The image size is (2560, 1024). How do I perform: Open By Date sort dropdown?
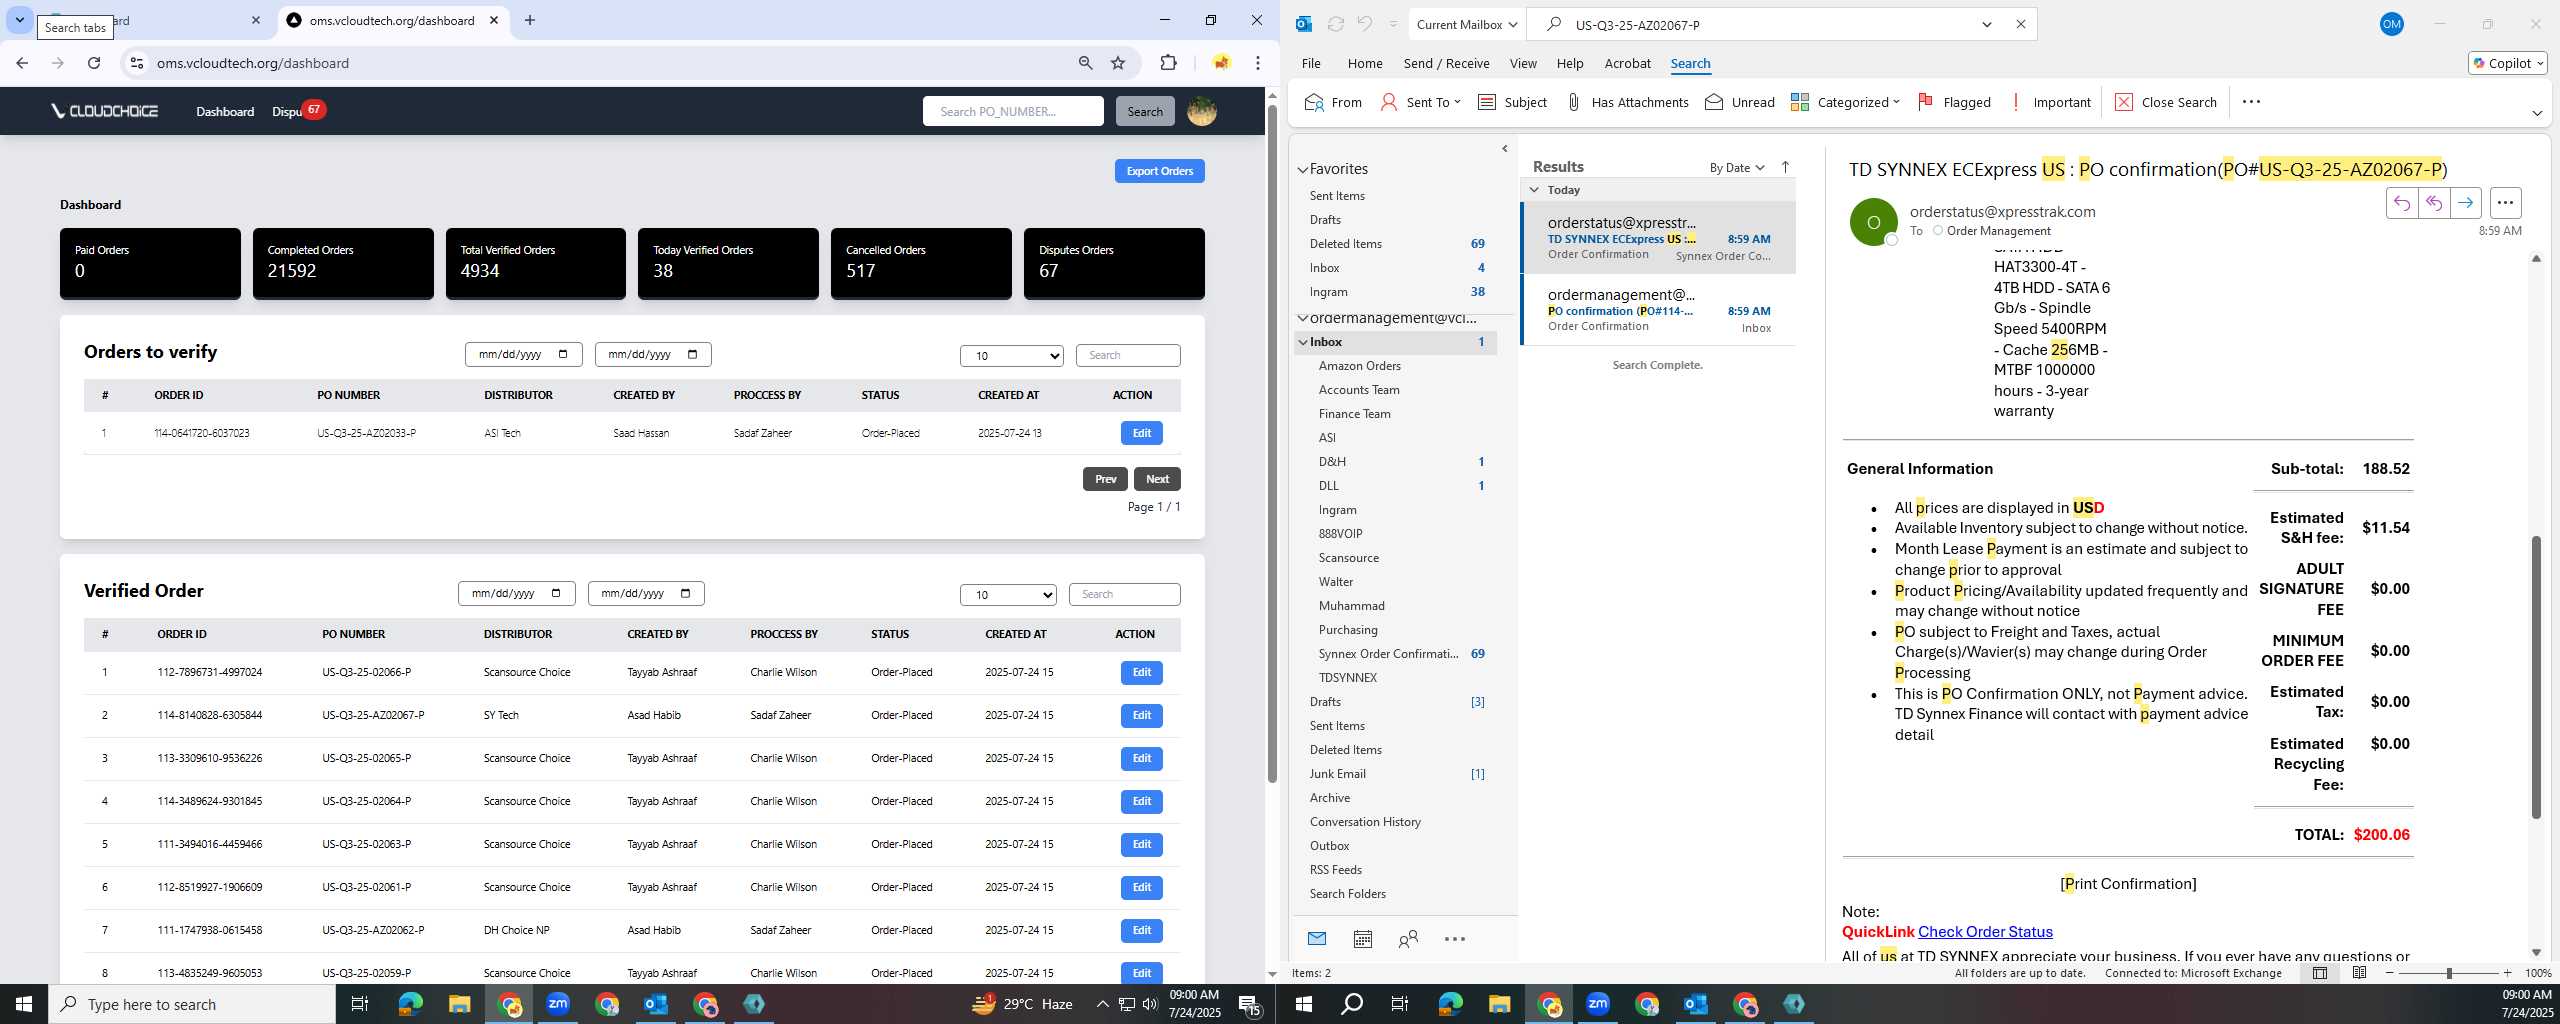(1737, 167)
